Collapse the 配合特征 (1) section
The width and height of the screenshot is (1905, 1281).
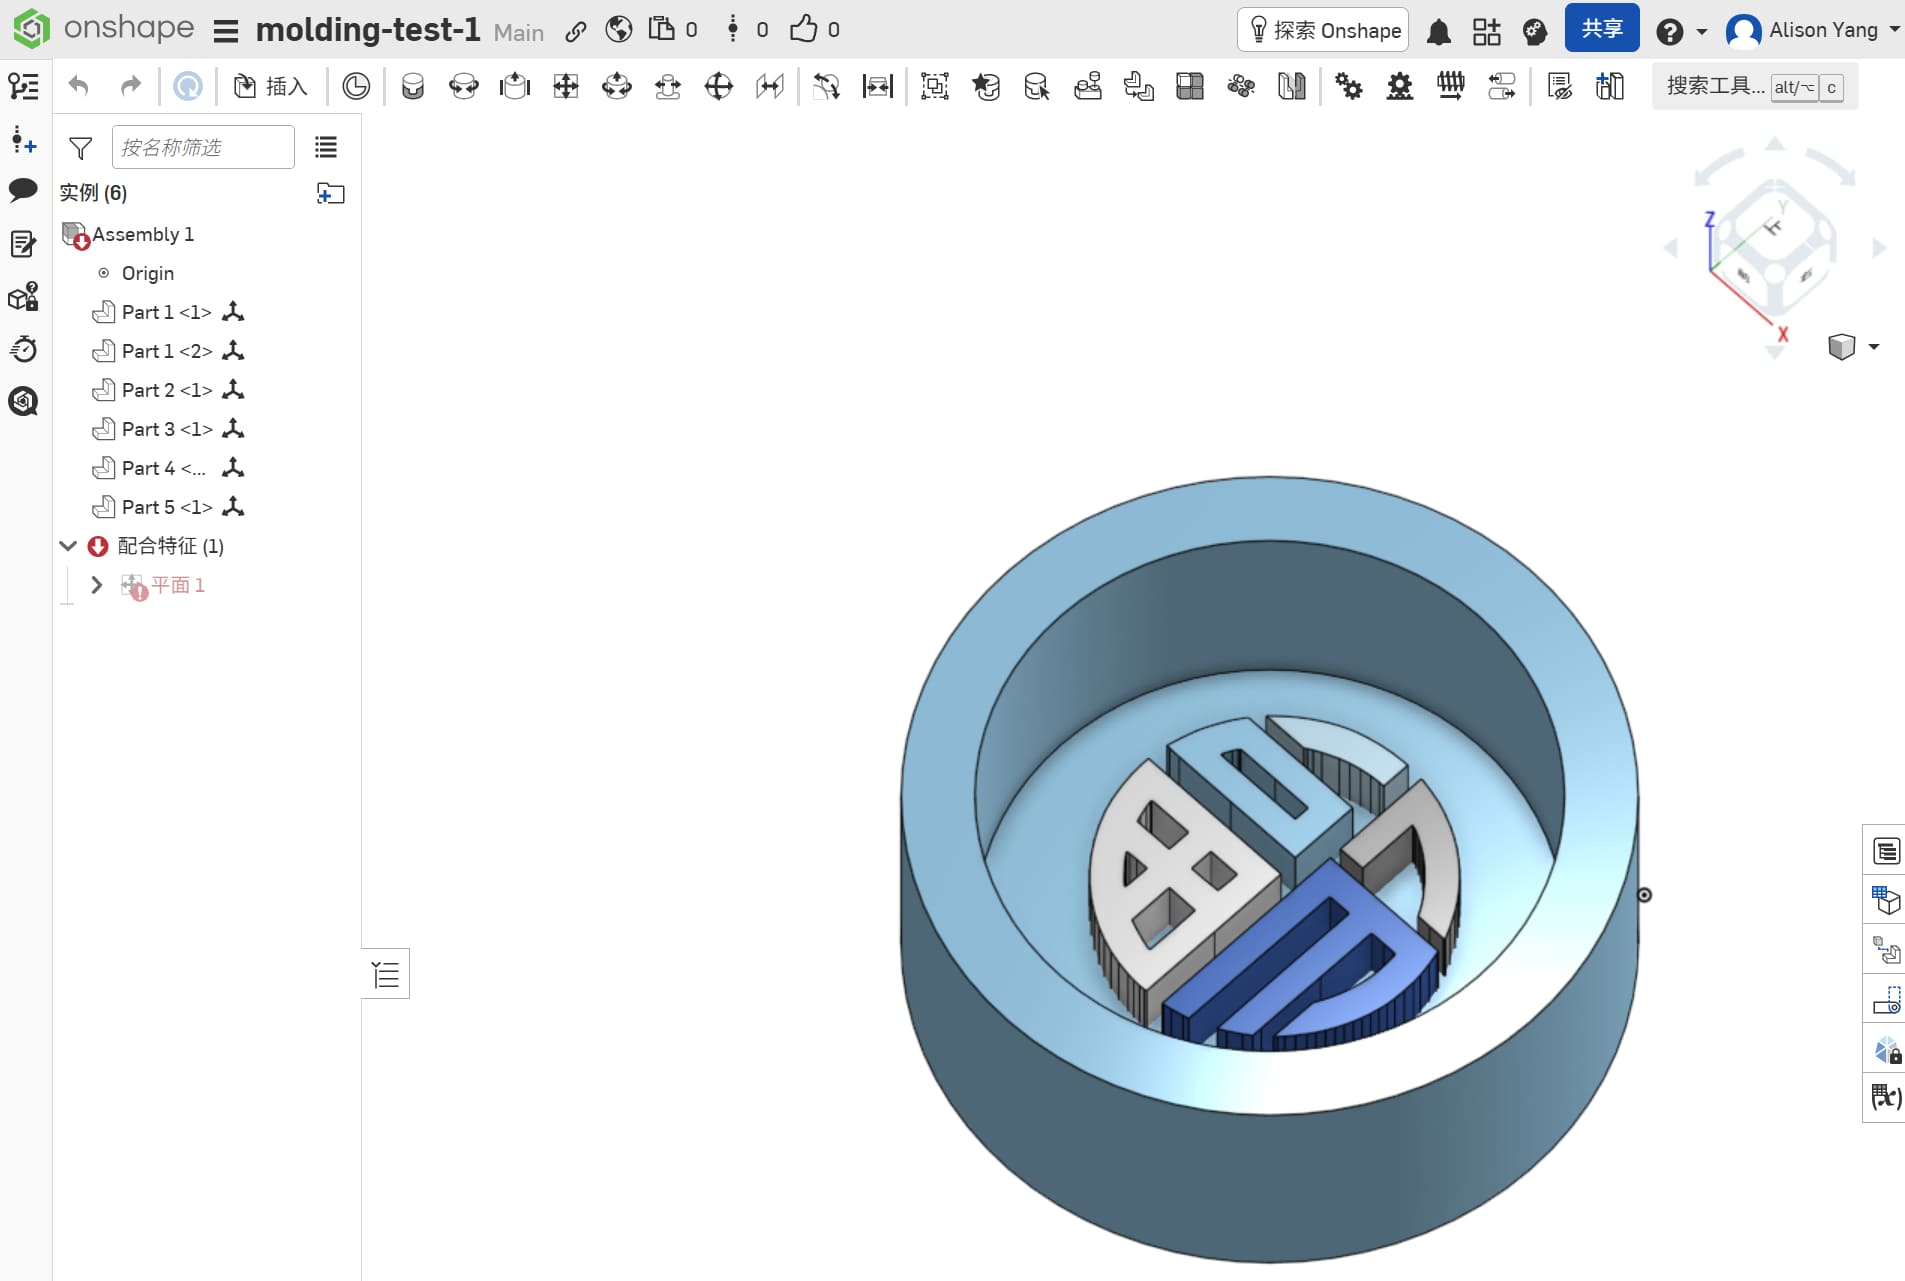(x=68, y=546)
